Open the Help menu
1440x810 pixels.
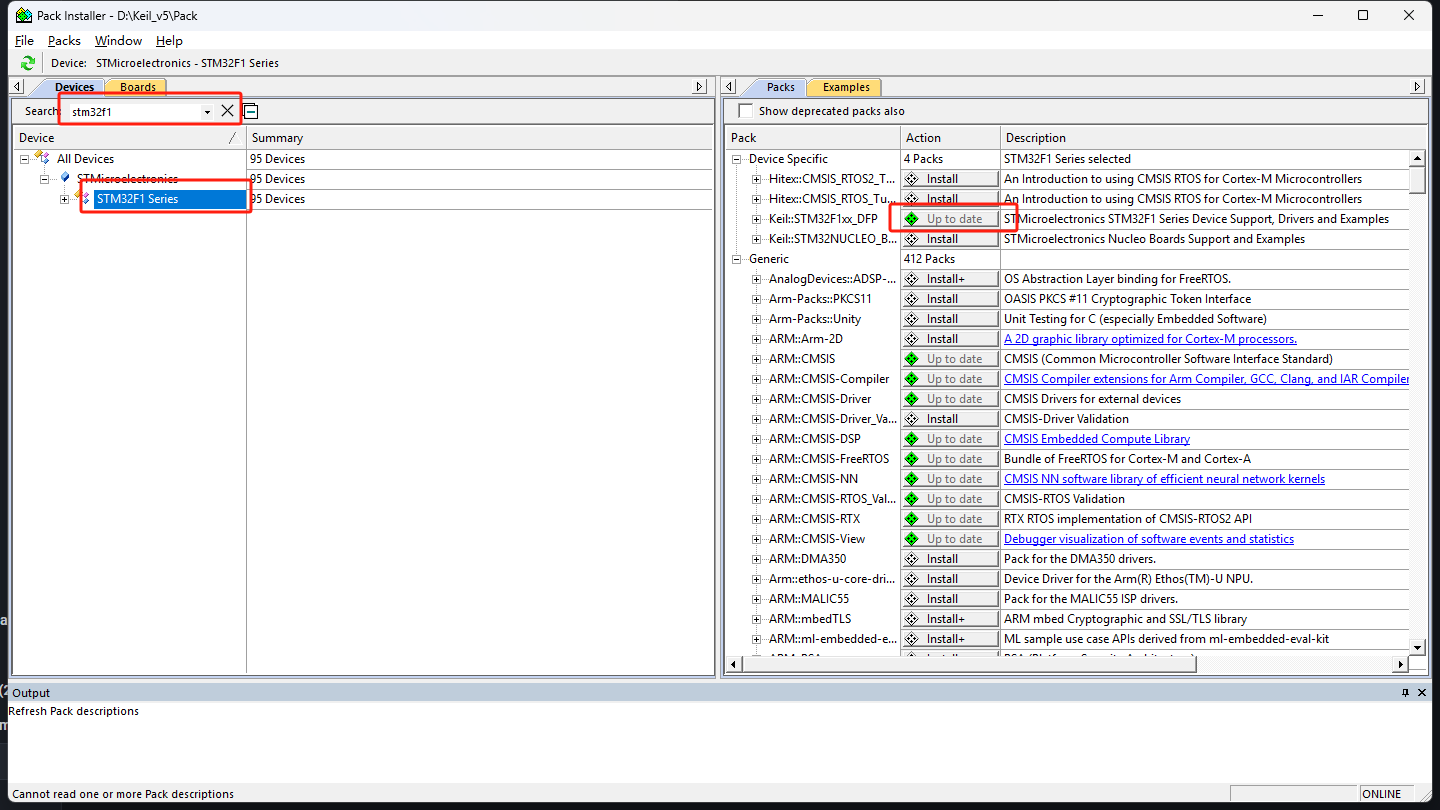click(169, 41)
